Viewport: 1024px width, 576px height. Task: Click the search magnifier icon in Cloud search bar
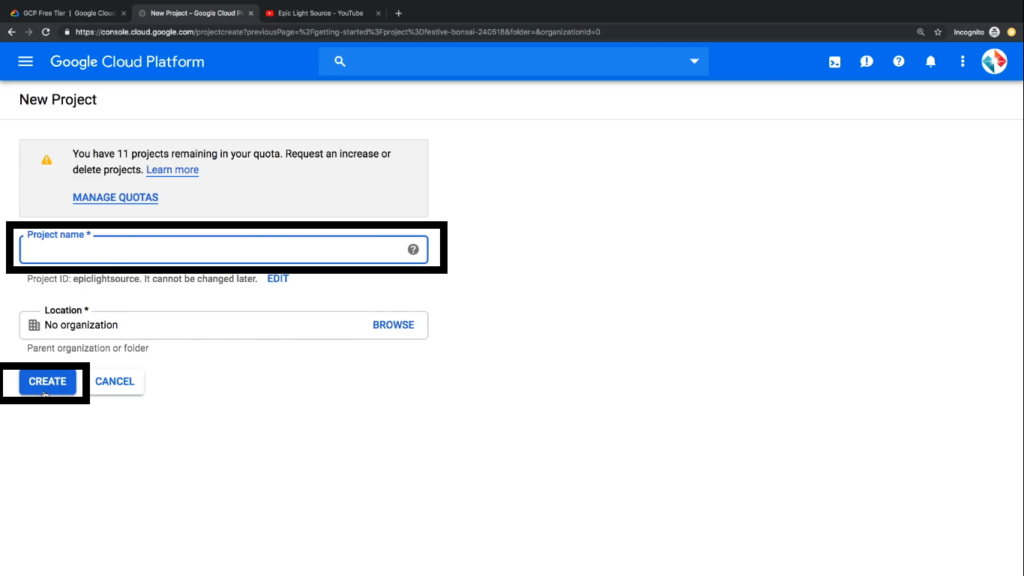340,61
